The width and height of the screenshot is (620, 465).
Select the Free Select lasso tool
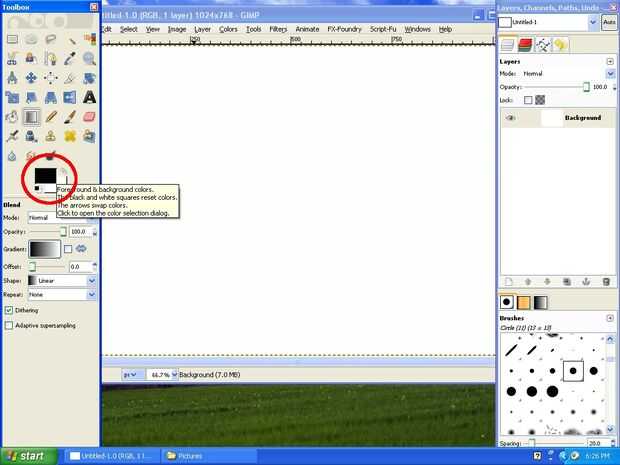[51, 39]
